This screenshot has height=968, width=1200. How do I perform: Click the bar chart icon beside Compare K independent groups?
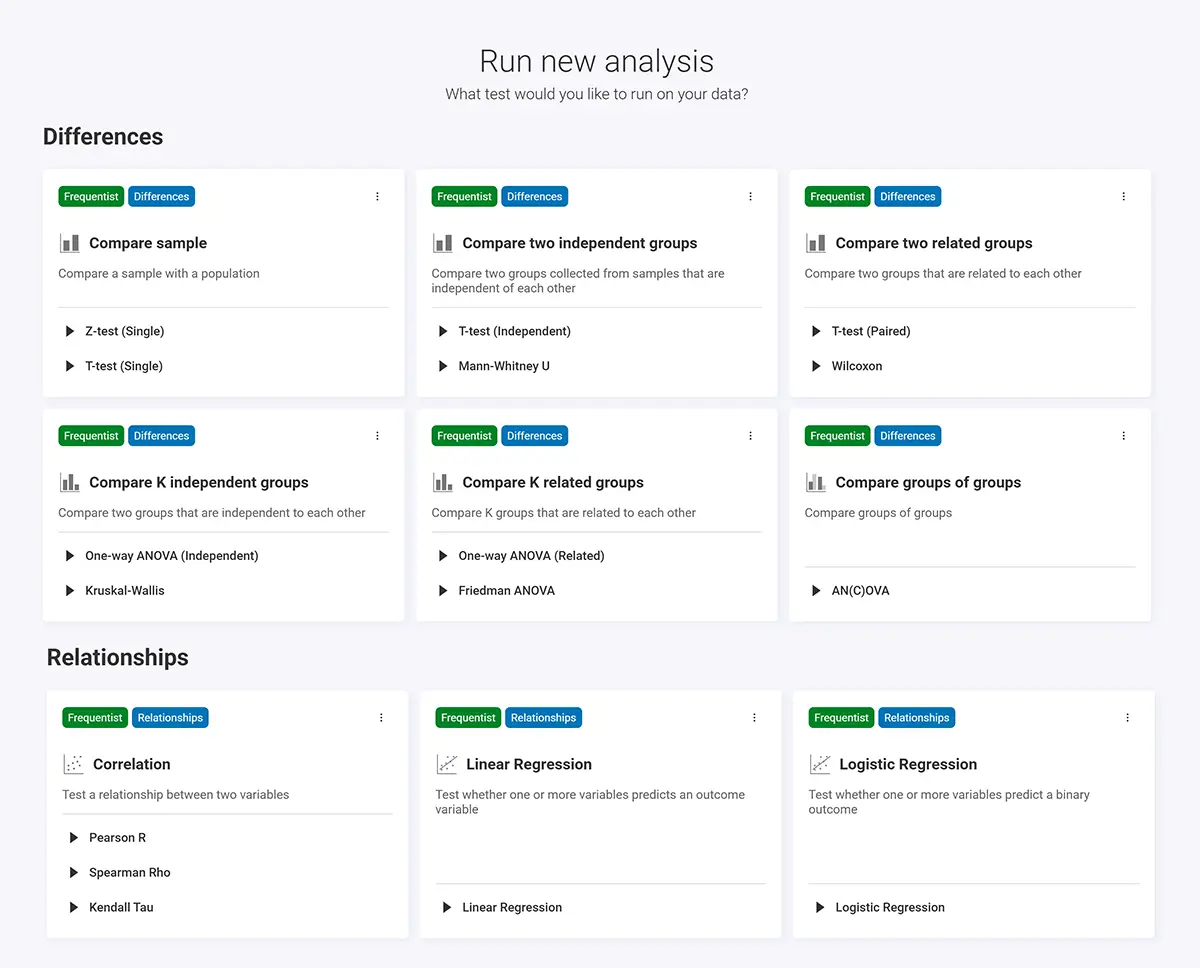69,482
